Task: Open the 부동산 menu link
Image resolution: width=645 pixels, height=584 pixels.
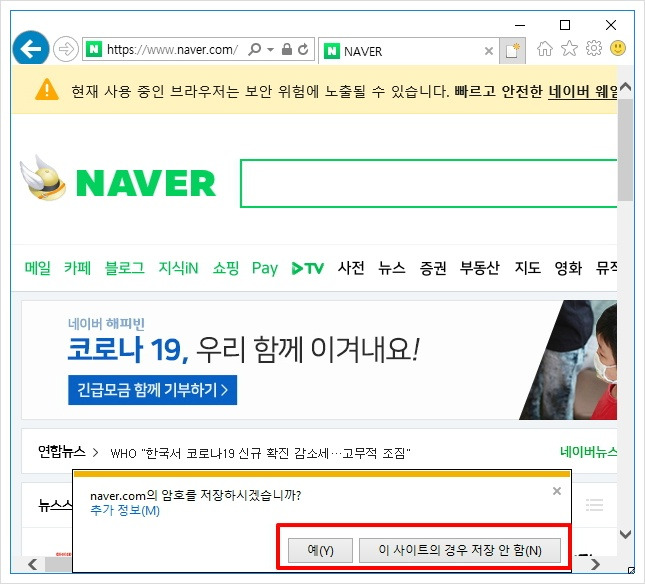Action: tap(480, 268)
